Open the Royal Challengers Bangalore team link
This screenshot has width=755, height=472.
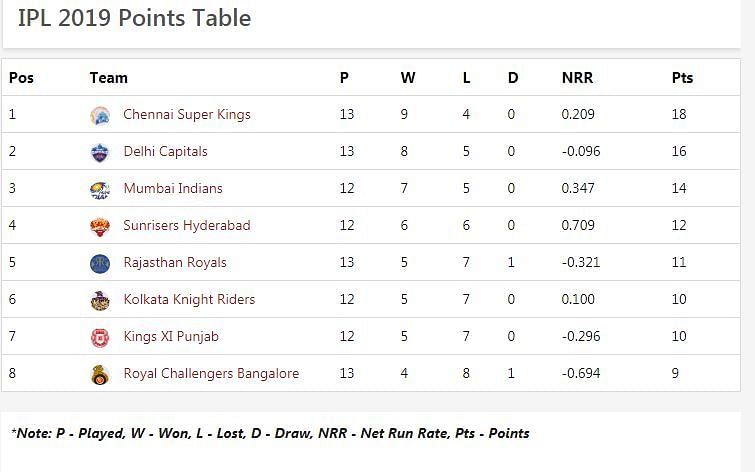[210, 374]
